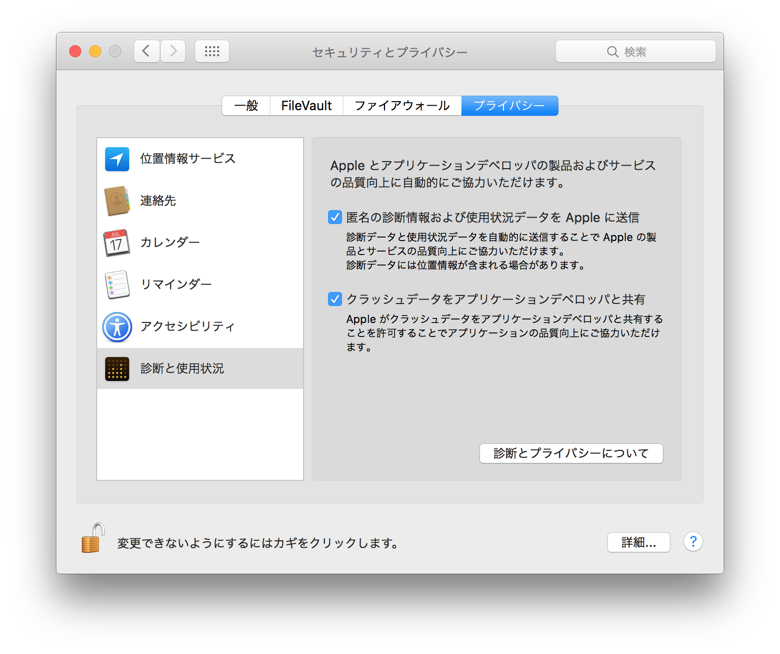Click the Accessibility icon in sidebar
Image resolution: width=780 pixels, height=654 pixels.
(x=117, y=327)
